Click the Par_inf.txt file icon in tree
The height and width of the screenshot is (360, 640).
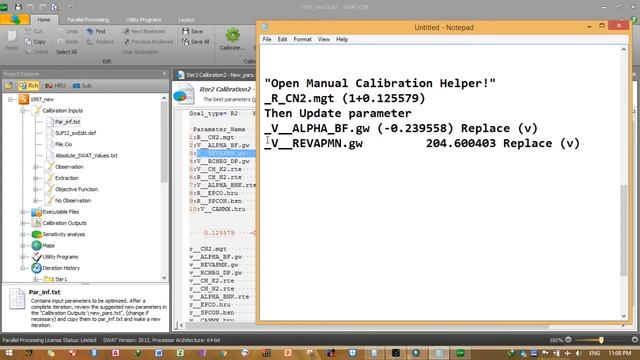(x=50, y=122)
